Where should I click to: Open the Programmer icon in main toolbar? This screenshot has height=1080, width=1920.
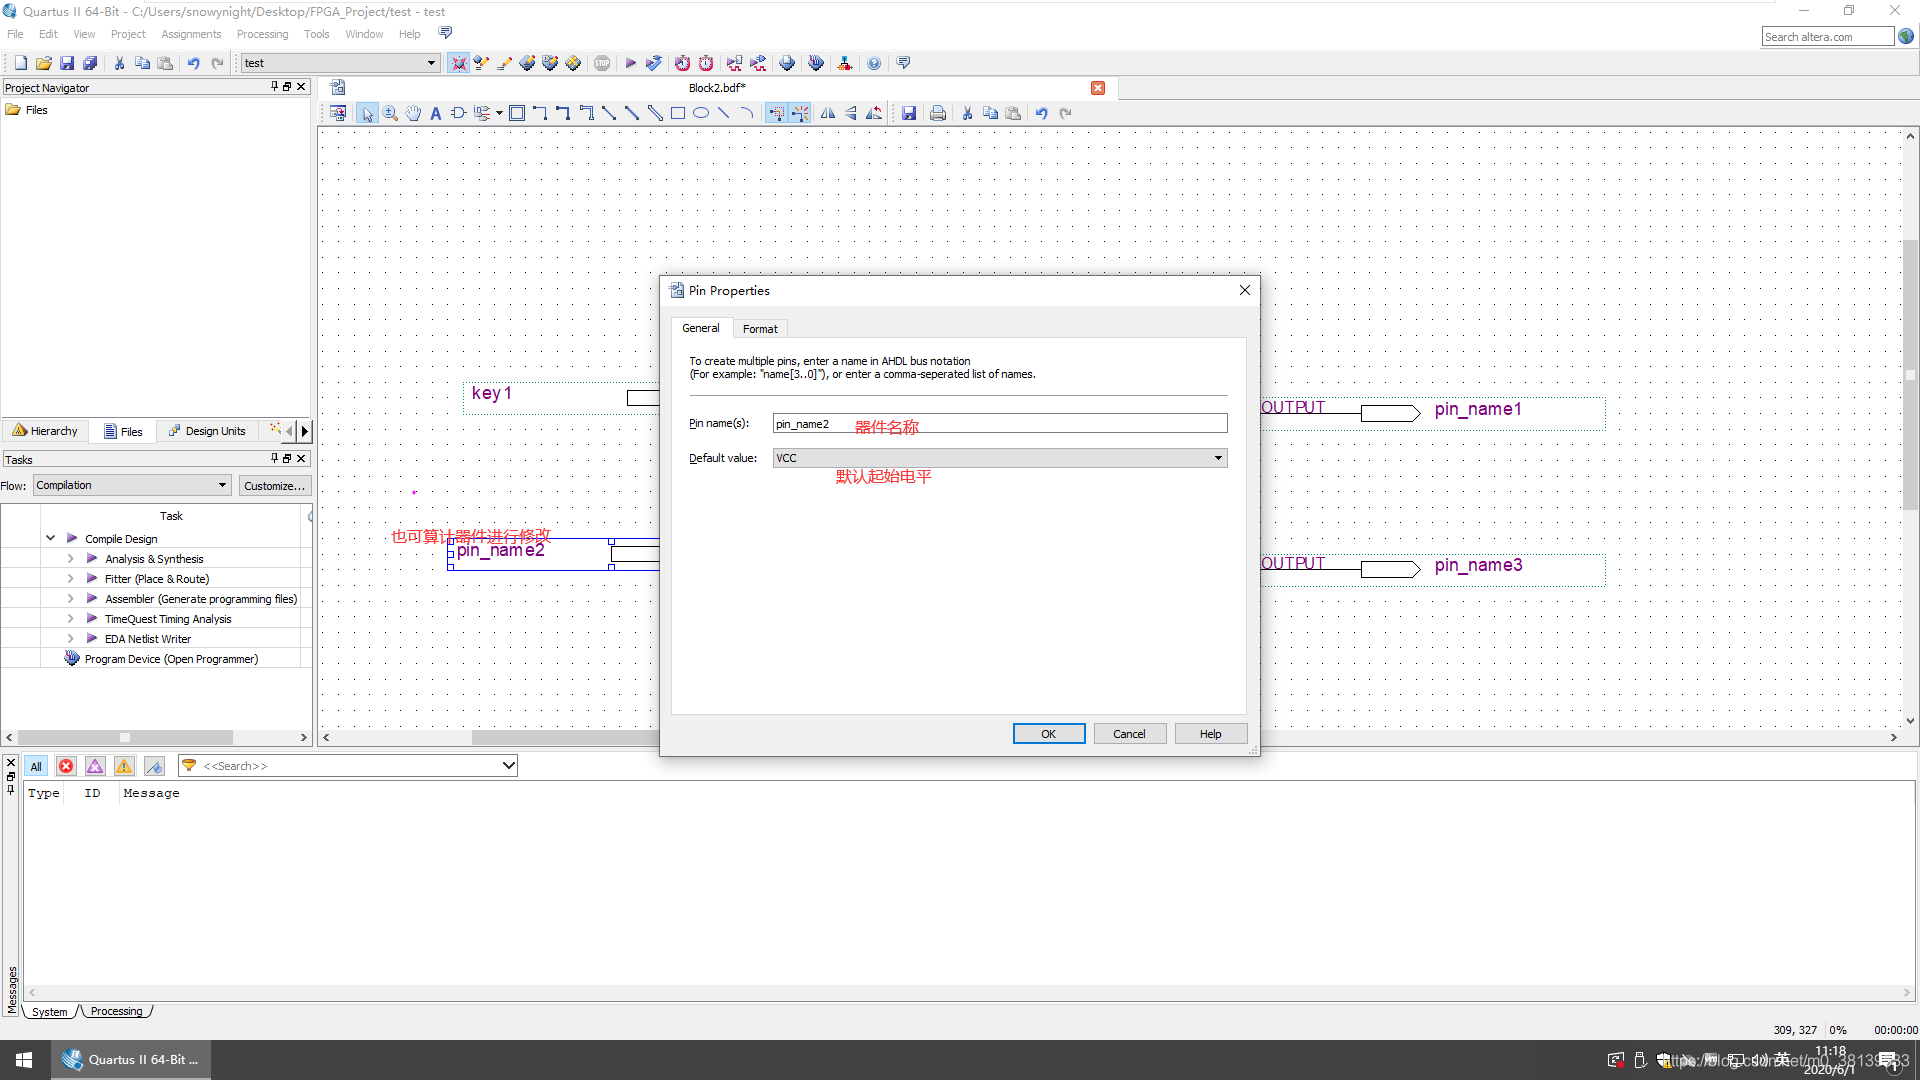[x=816, y=63]
